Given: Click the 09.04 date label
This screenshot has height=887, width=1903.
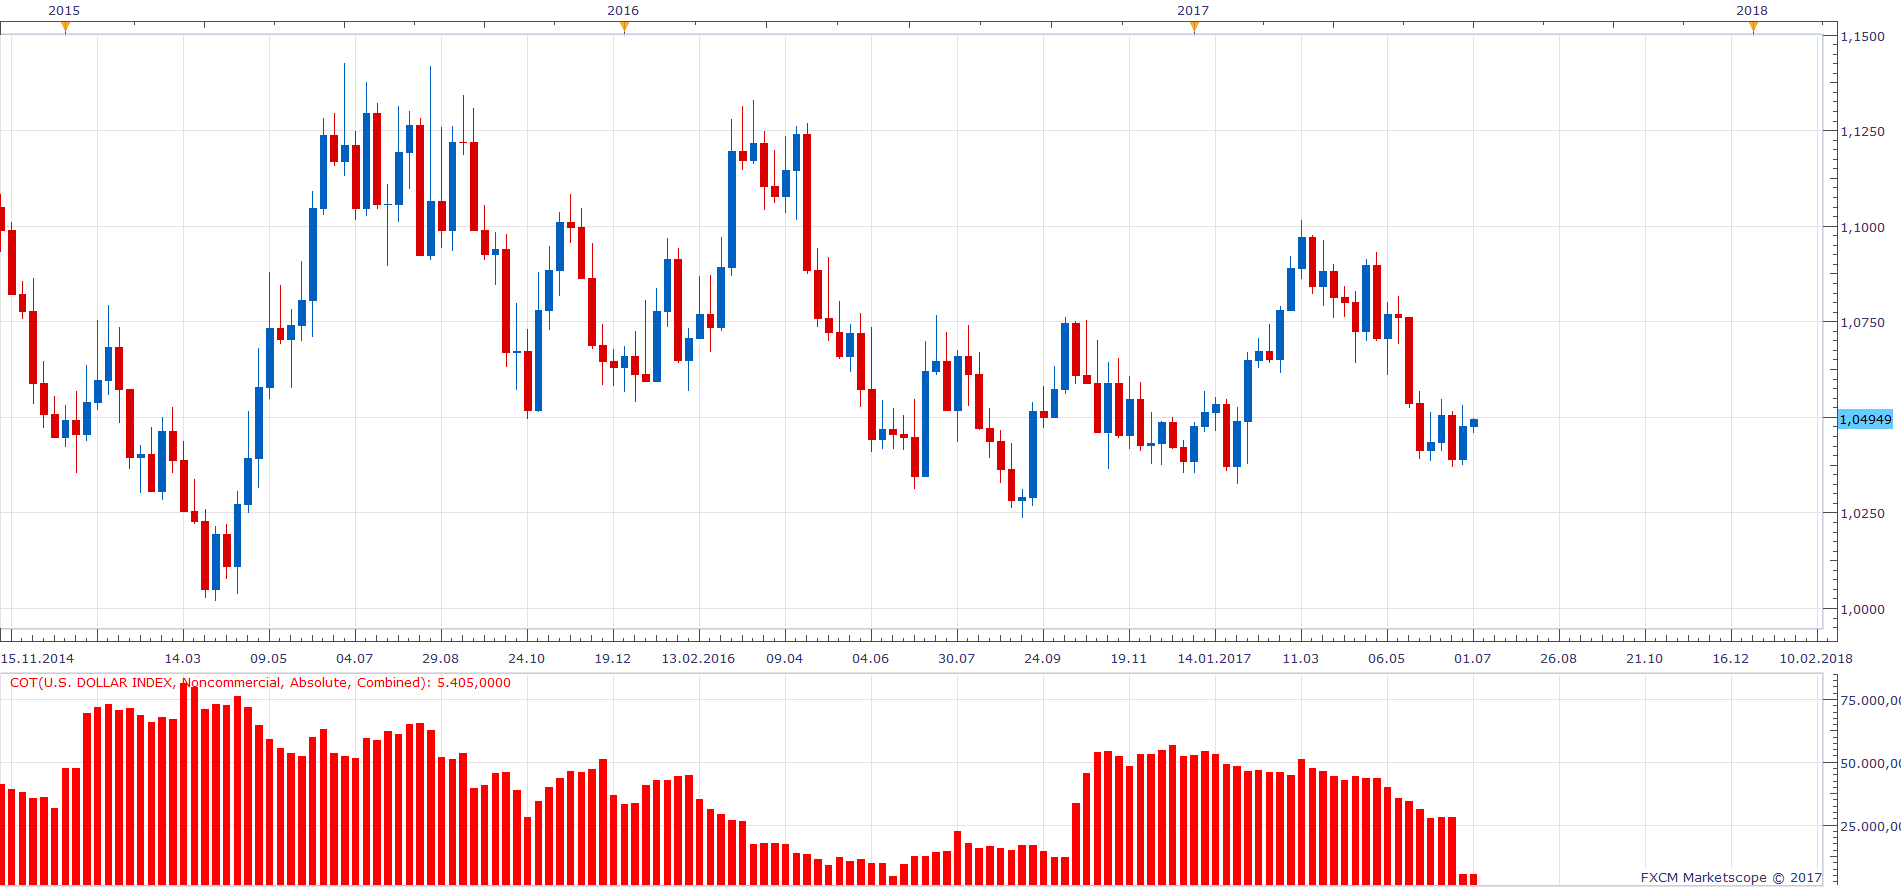Looking at the screenshot, I should (785, 658).
